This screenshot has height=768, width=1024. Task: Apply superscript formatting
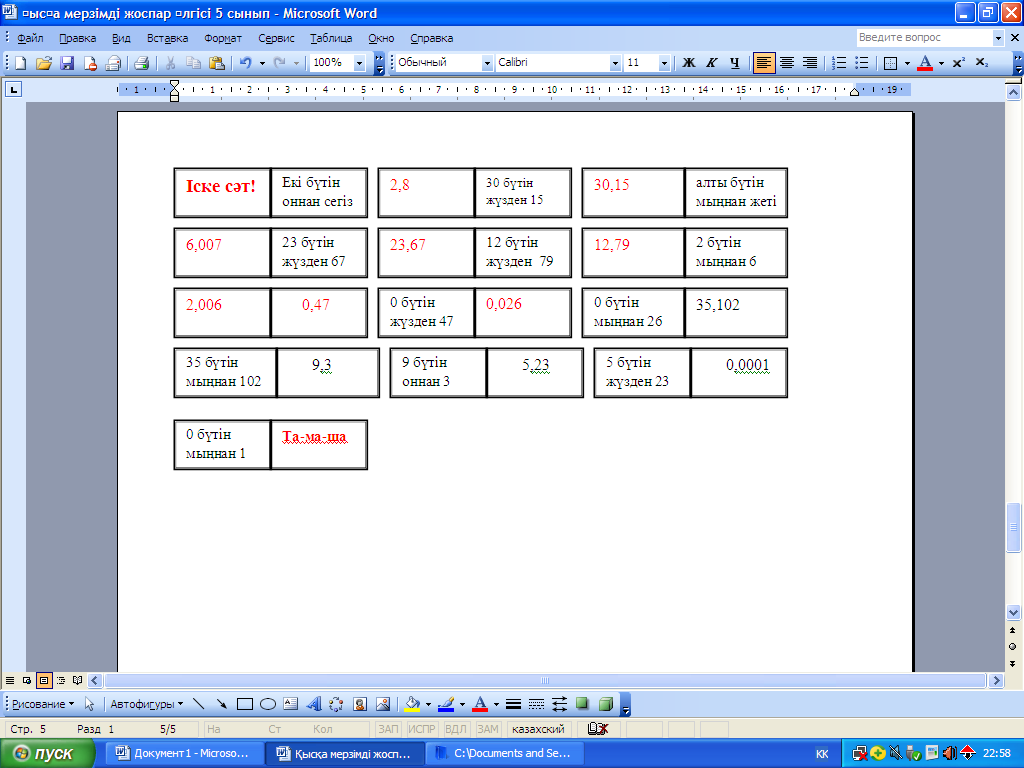tap(959, 63)
